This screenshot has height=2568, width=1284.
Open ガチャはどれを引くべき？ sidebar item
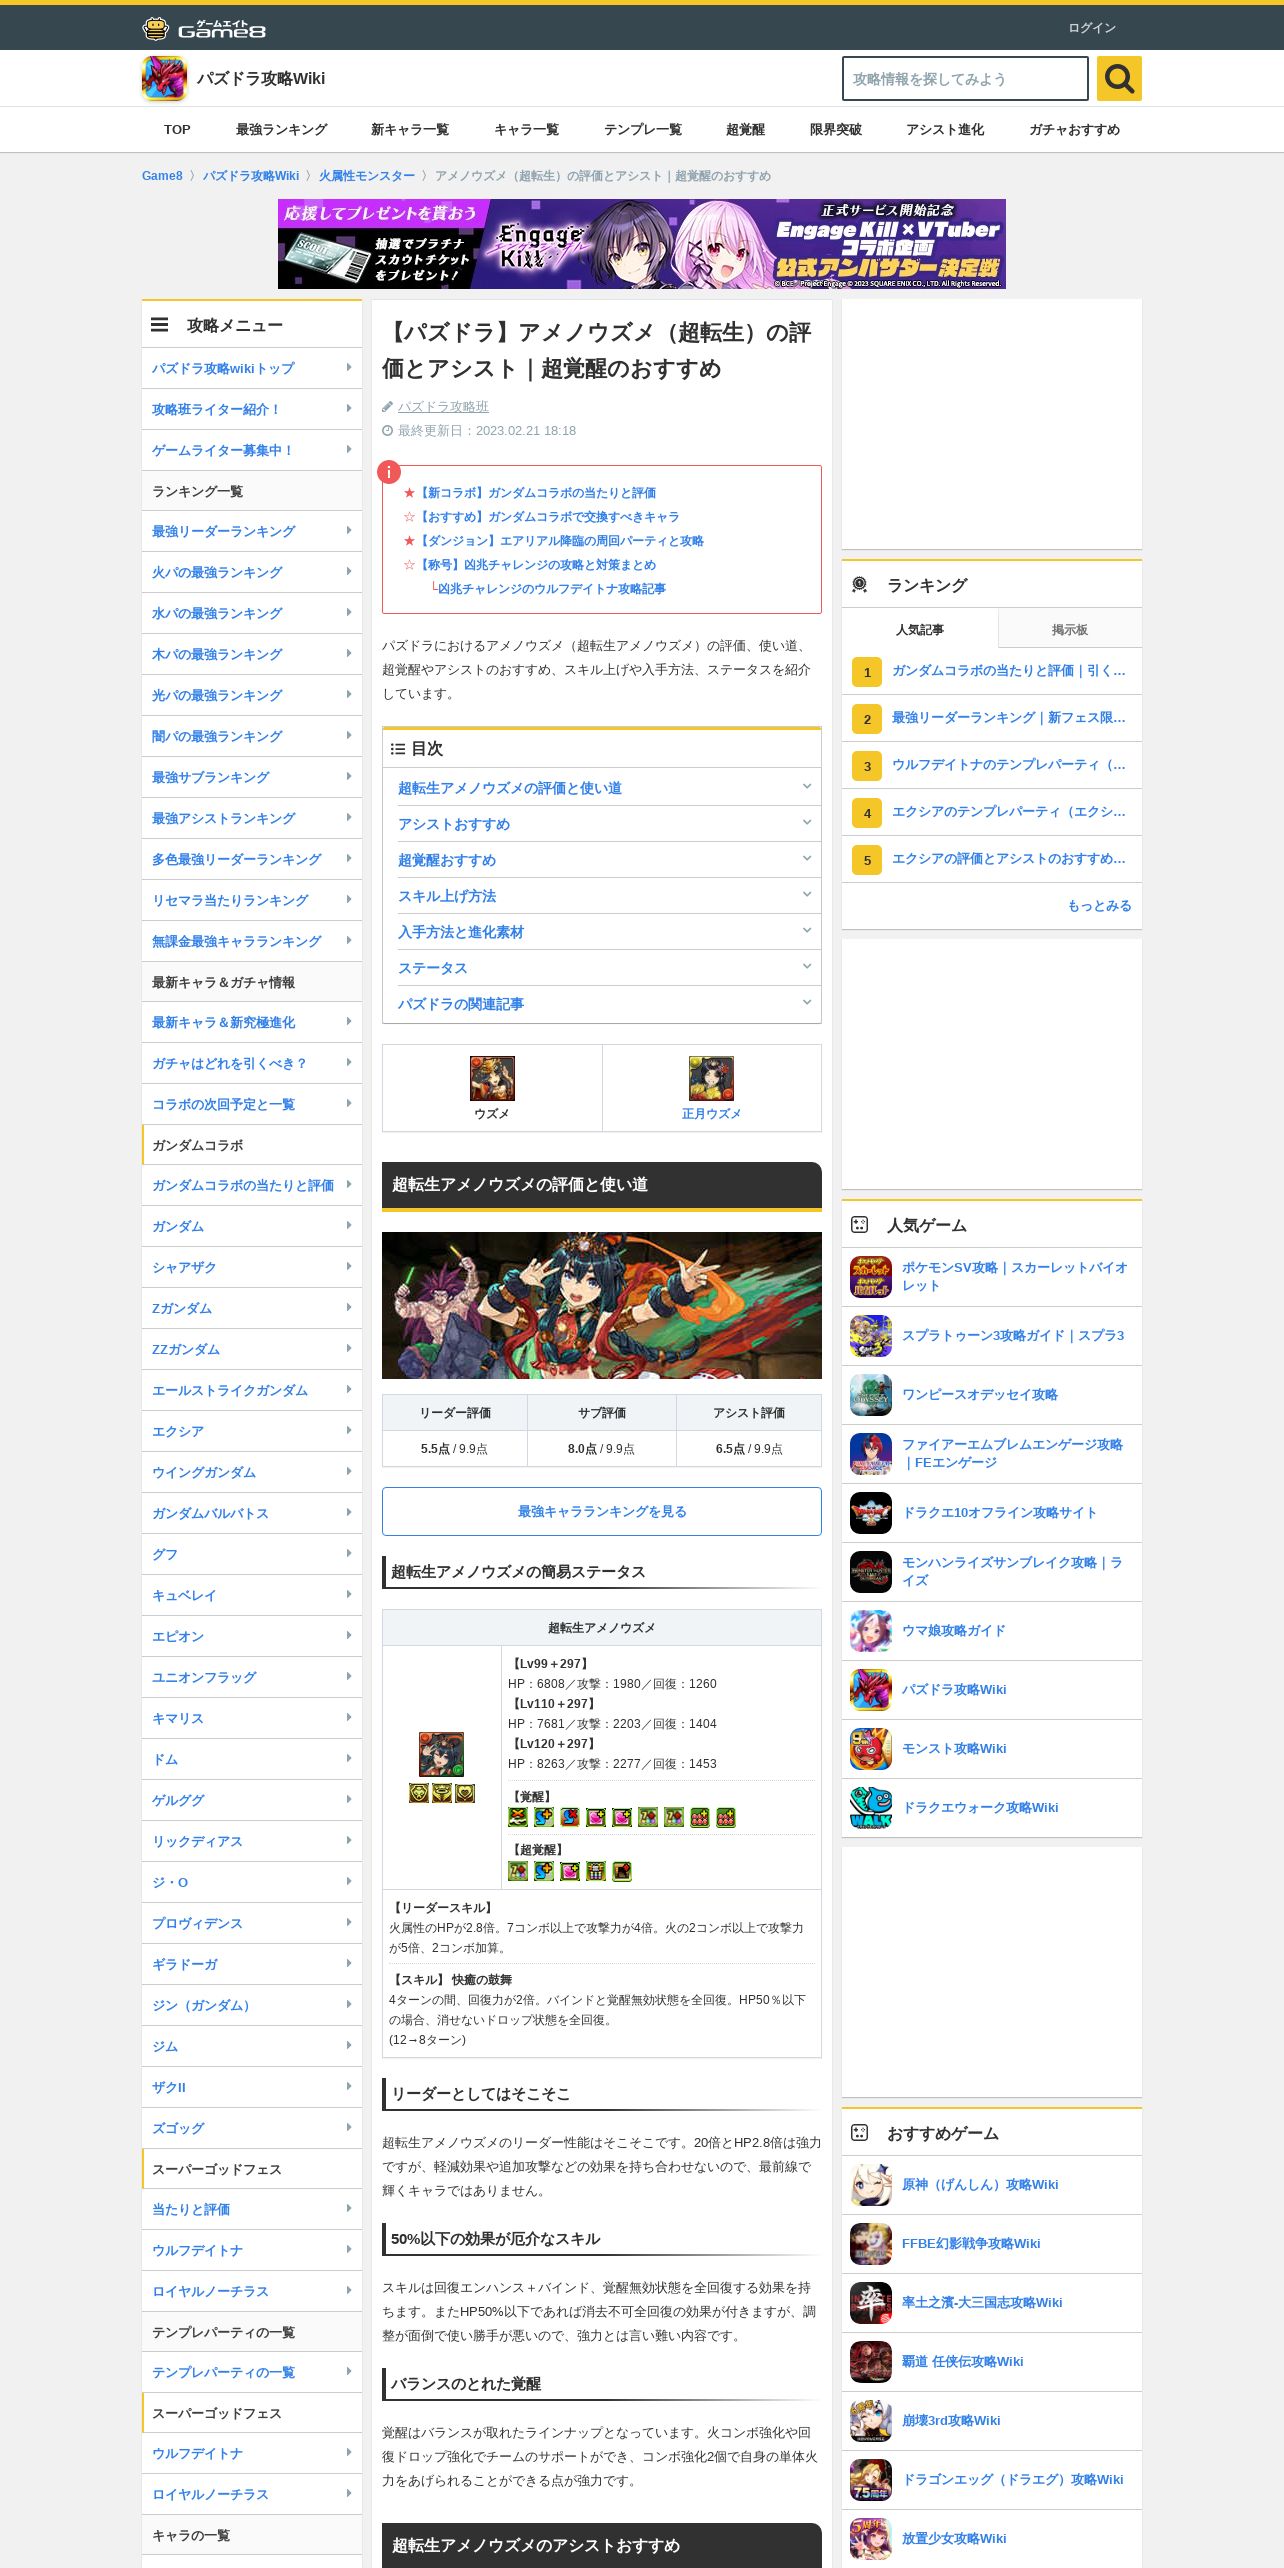click(x=252, y=1063)
